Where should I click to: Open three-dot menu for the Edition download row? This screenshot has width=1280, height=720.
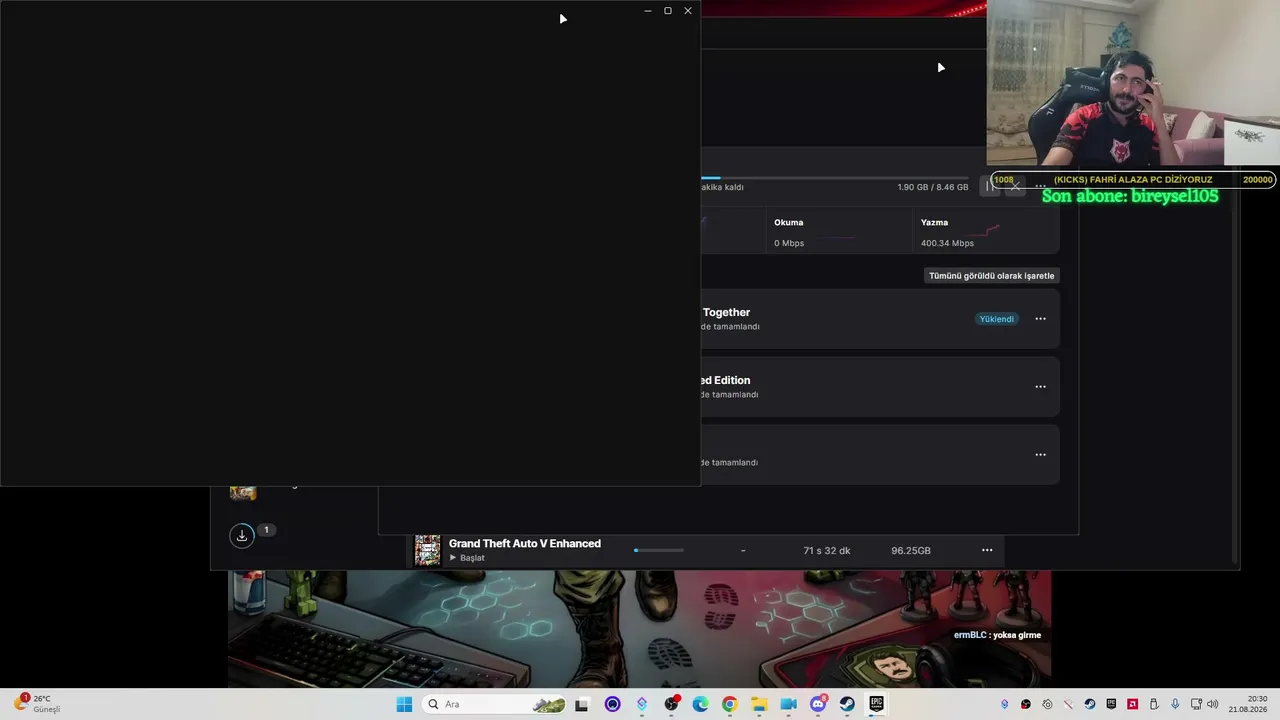[1040, 387]
